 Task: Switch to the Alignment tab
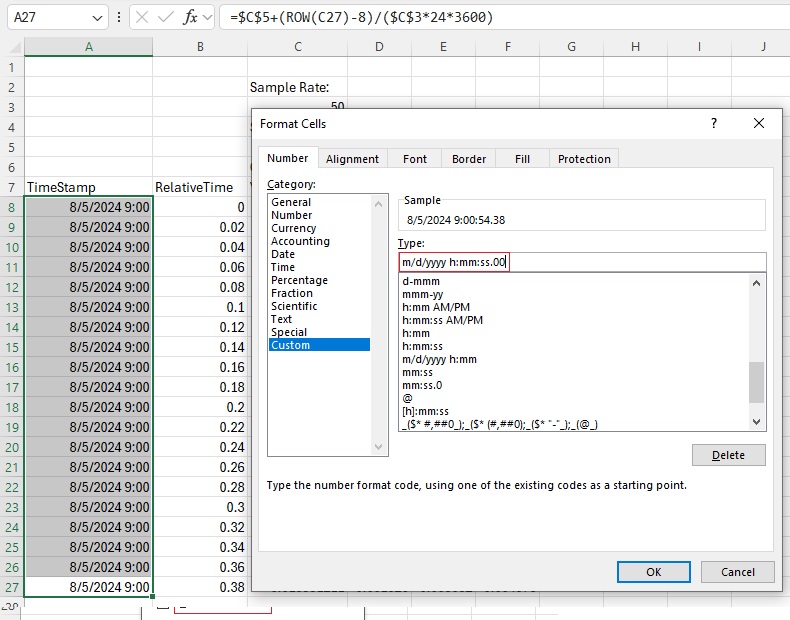352,159
